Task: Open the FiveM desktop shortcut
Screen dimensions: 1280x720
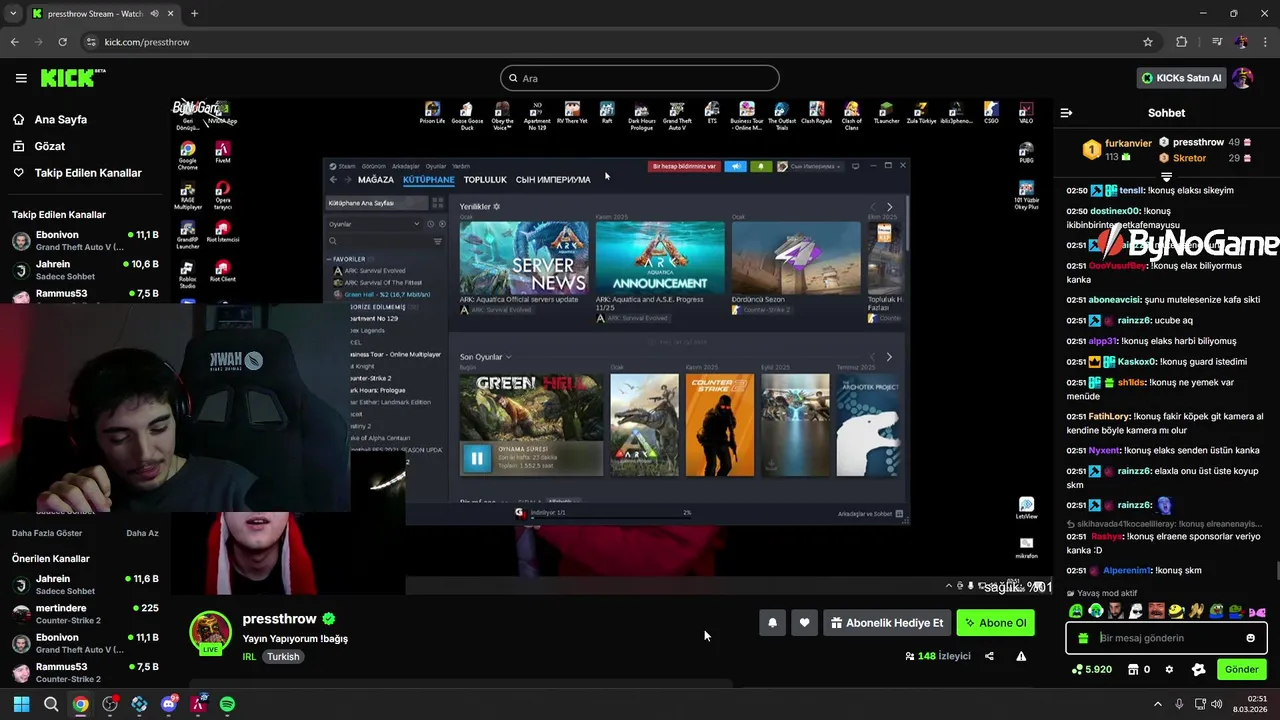Action: point(222,152)
